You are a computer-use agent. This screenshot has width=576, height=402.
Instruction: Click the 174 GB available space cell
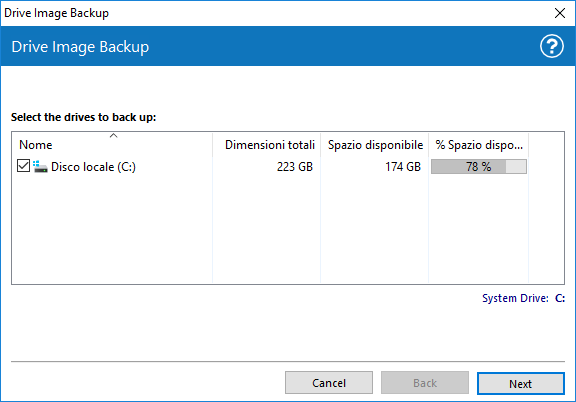pos(403,167)
